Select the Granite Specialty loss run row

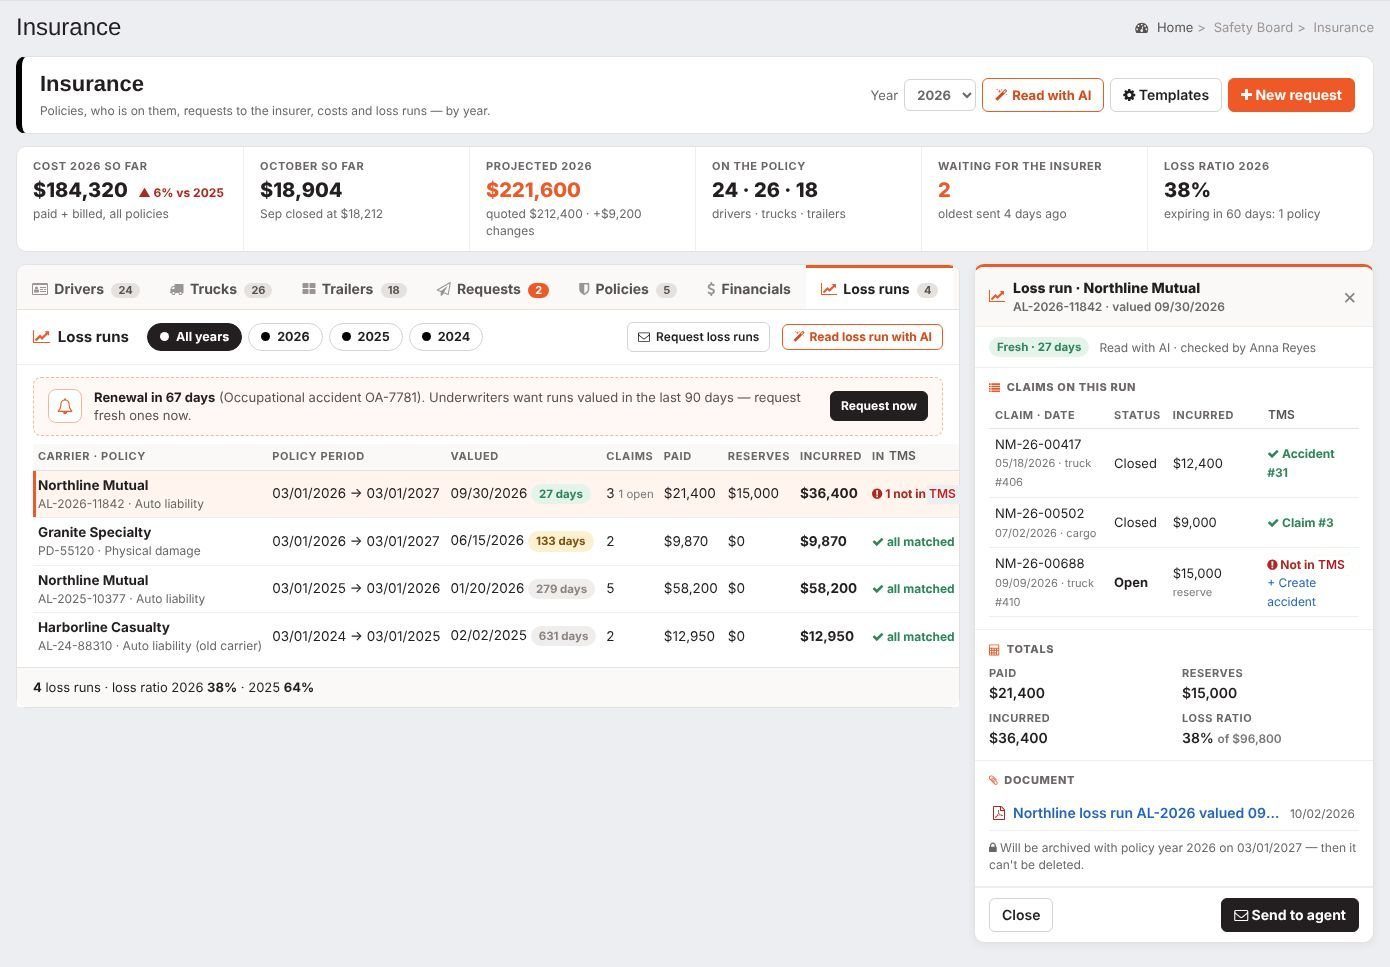[x=496, y=541]
